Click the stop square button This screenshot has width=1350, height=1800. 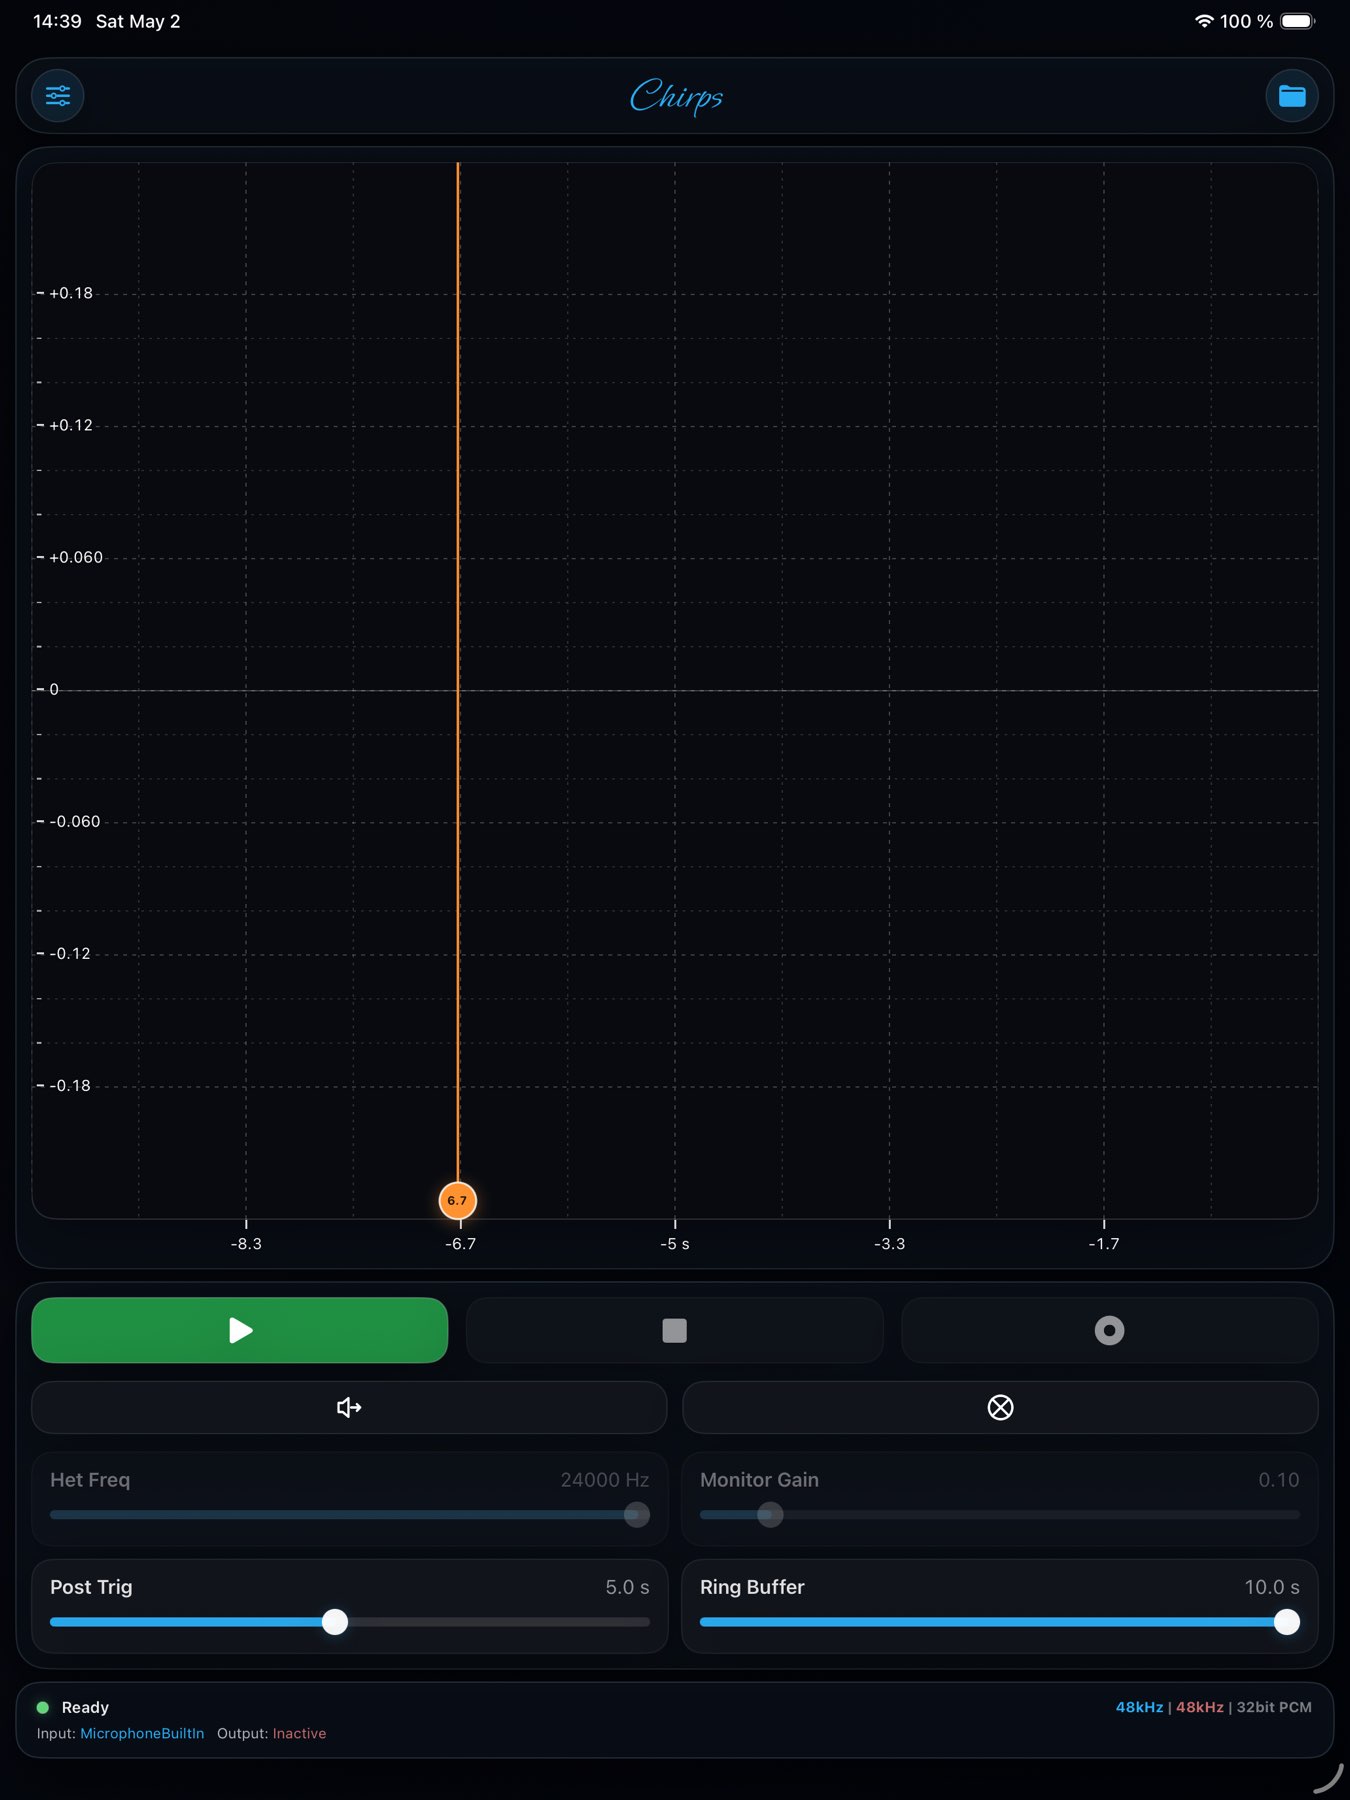675,1330
